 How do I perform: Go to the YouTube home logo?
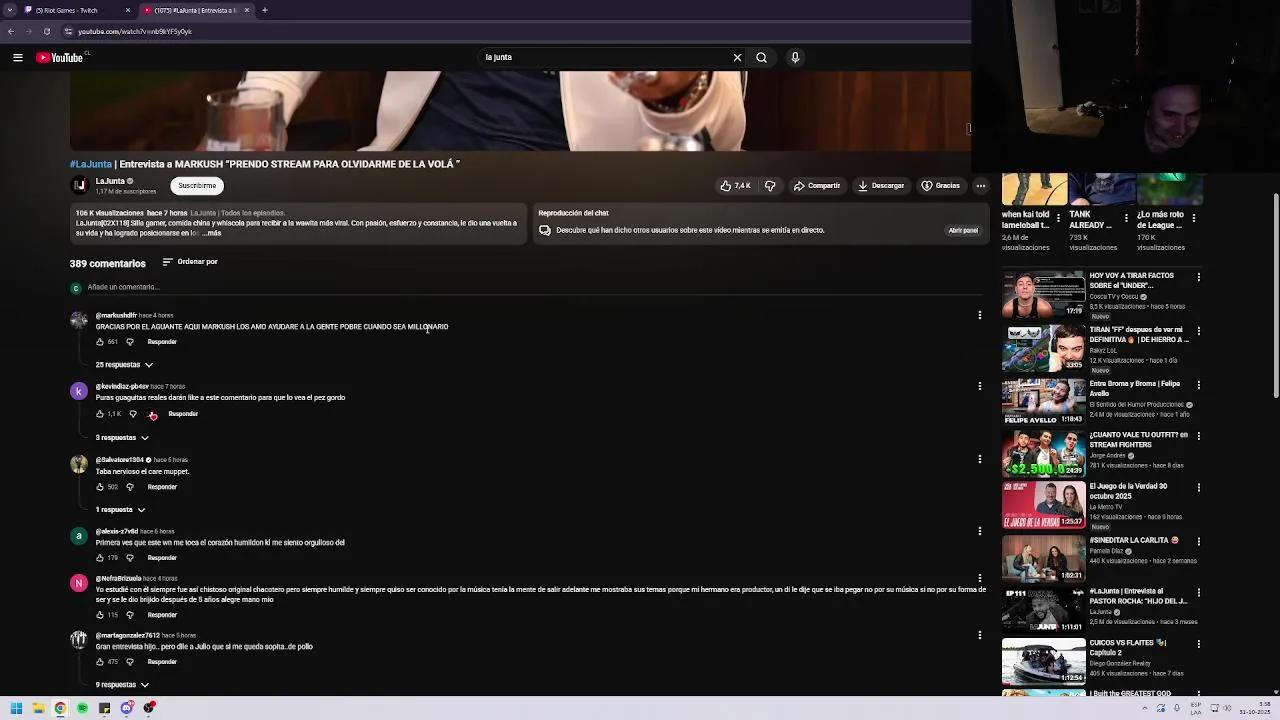coord(60,58)
